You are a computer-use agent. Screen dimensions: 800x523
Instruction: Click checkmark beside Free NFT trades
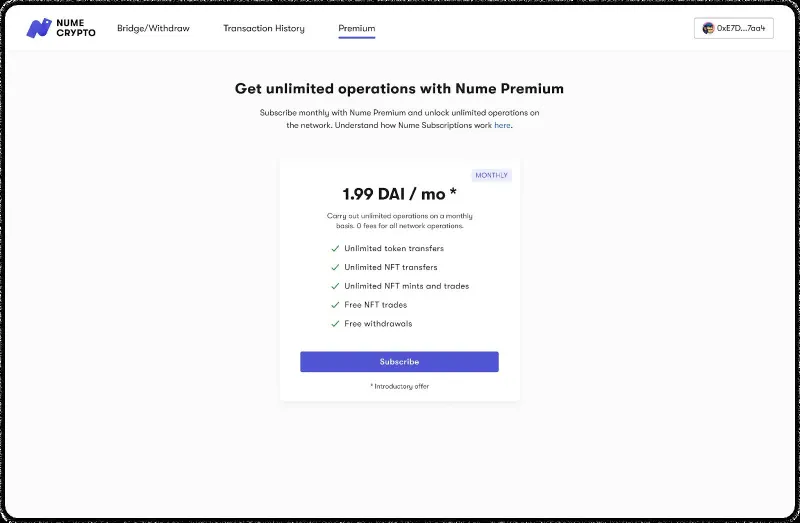pos(335,305)
